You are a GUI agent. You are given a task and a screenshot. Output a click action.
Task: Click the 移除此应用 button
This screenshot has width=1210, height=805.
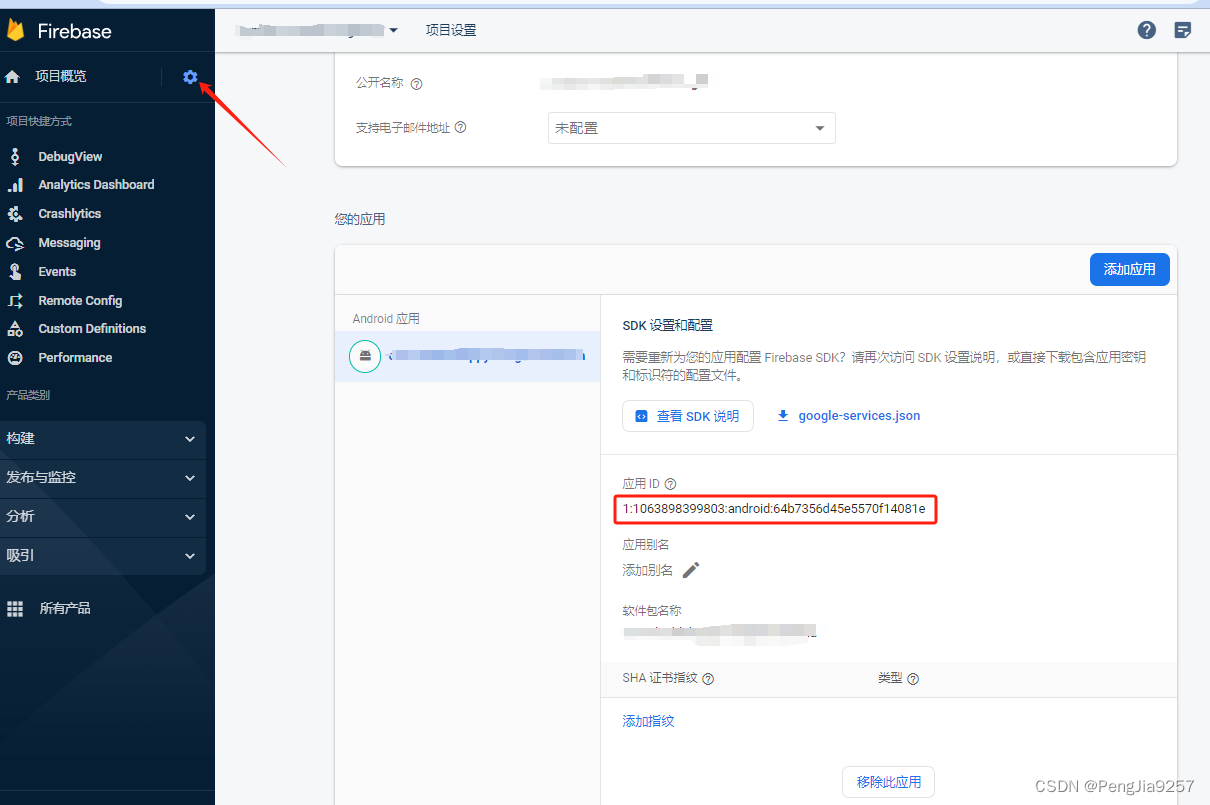pos(888,782)
